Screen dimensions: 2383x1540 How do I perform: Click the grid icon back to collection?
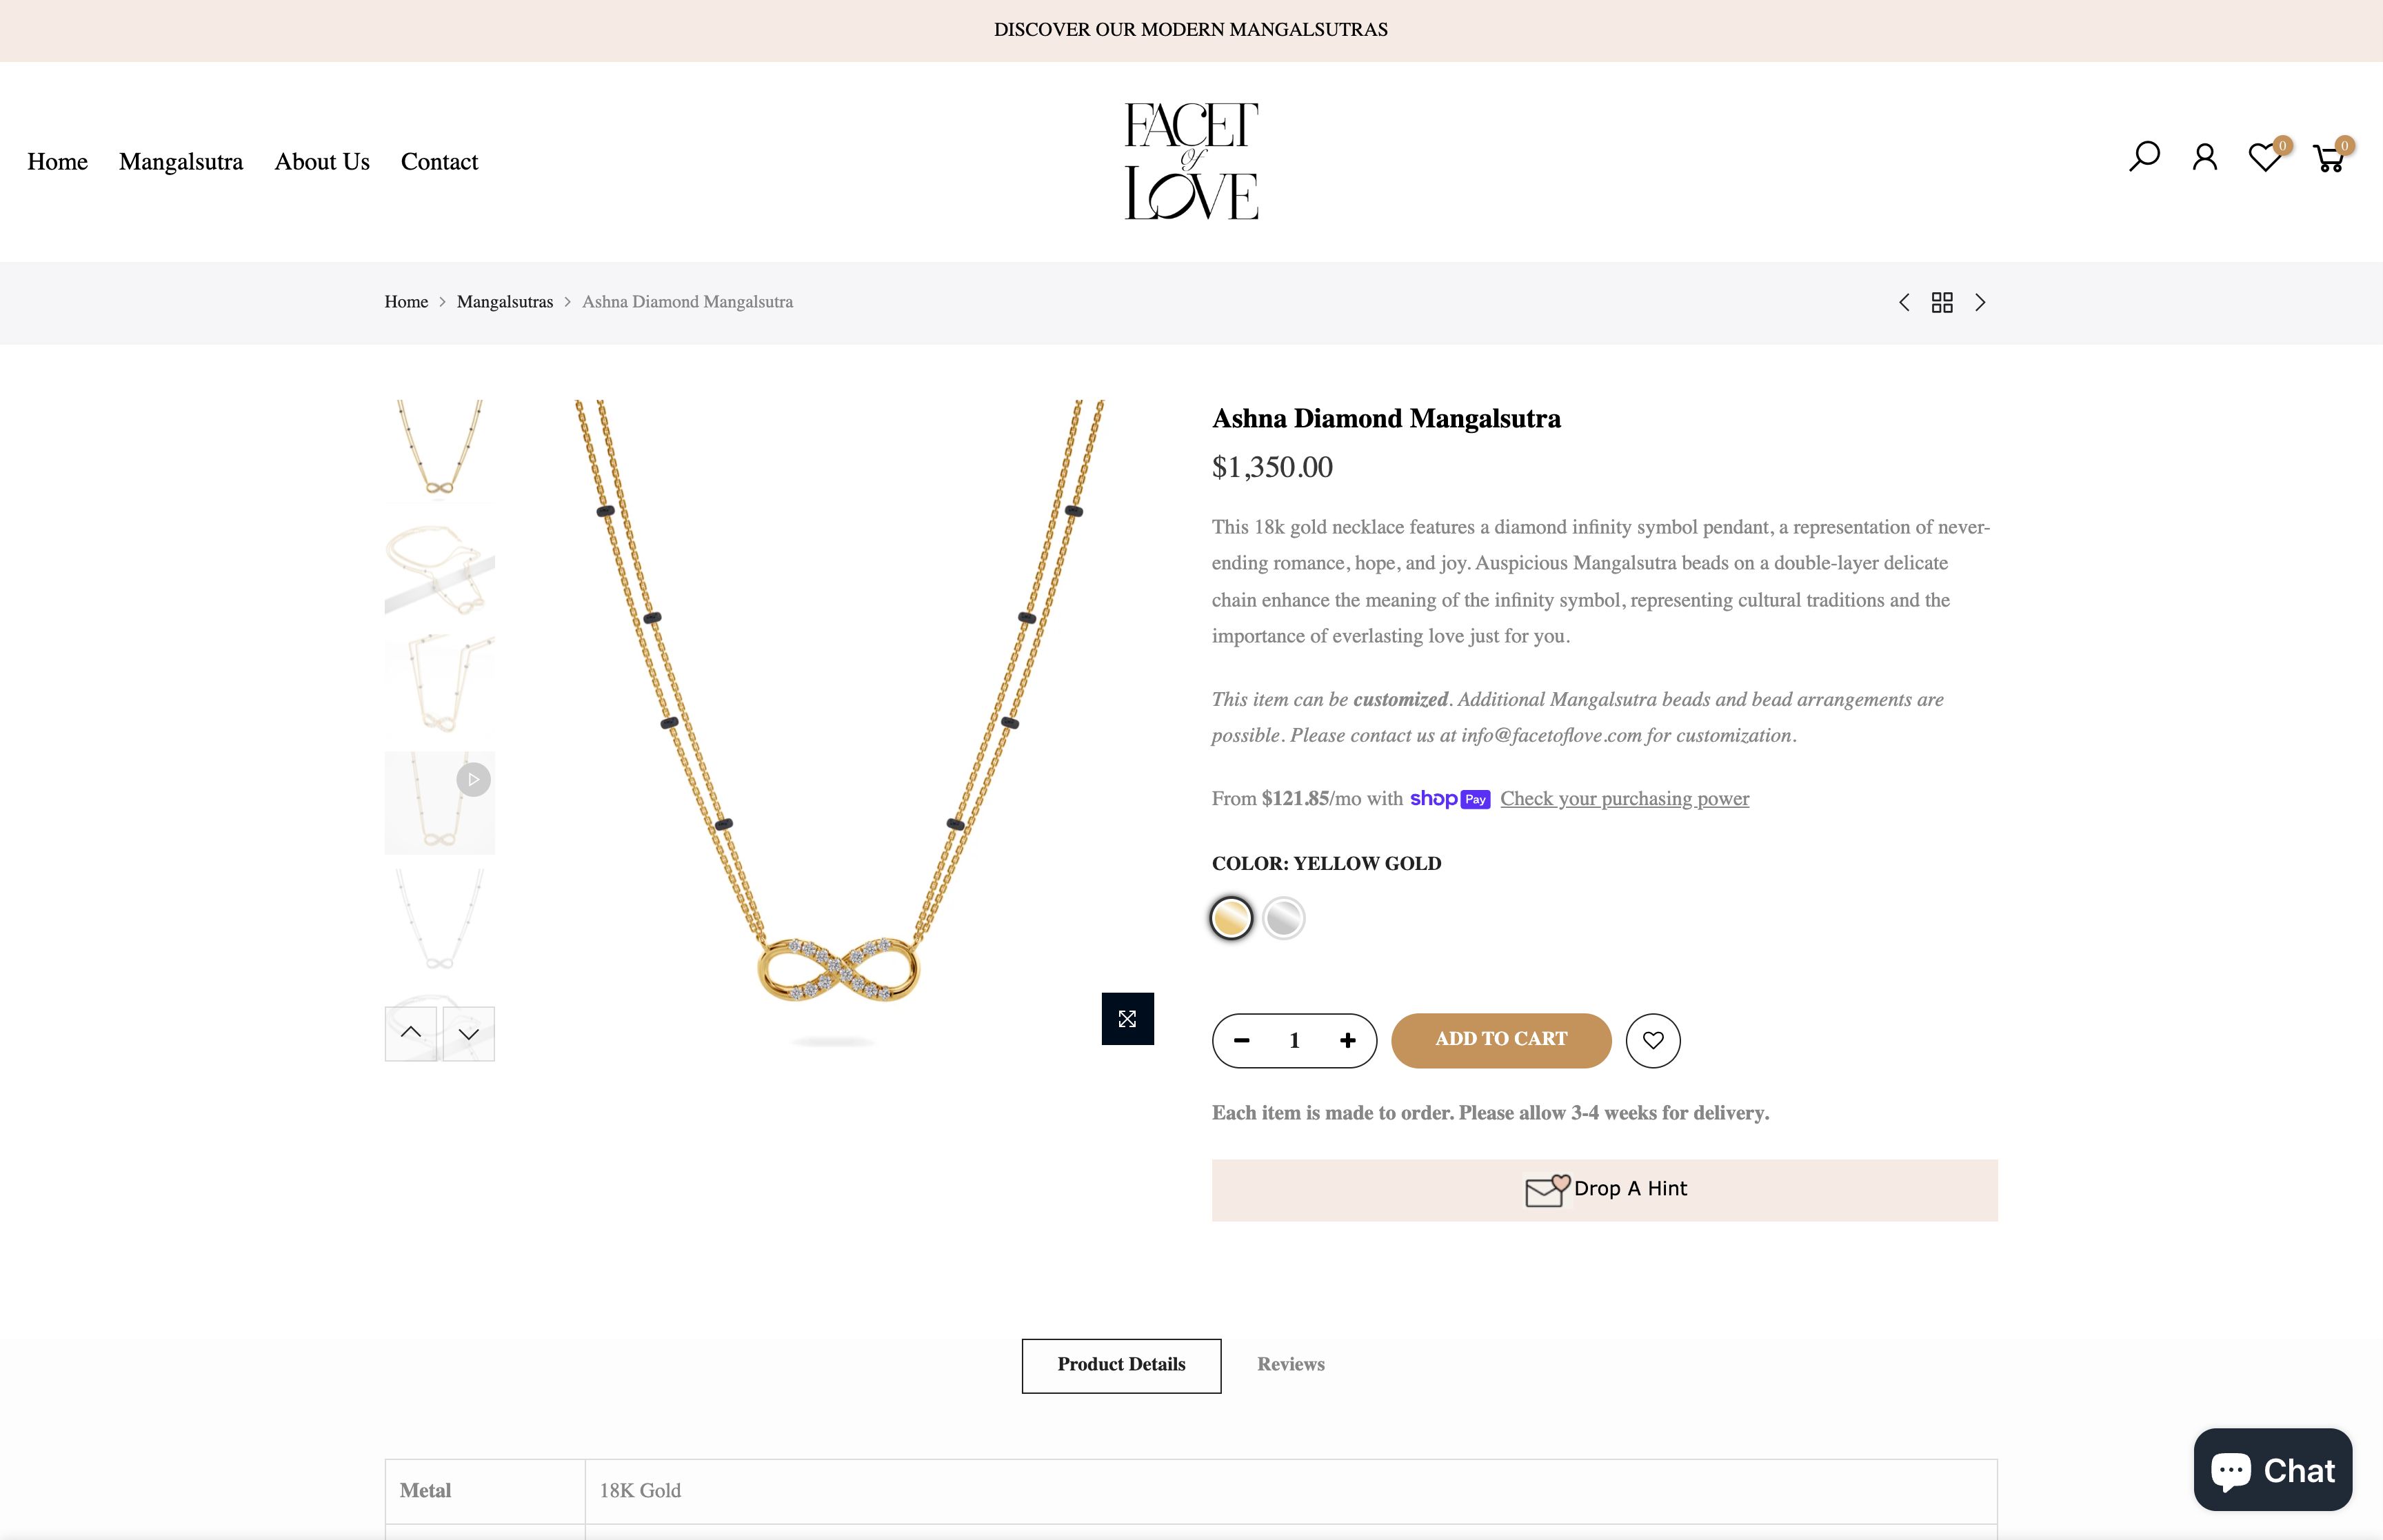1942,302
